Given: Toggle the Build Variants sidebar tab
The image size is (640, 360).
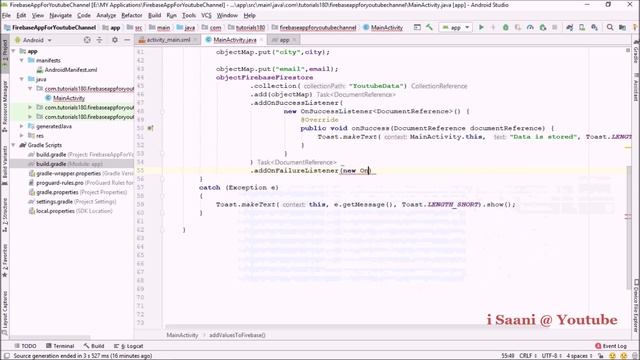Looking at the screenshot, I should pyautogui.click(x=5, y=165).
